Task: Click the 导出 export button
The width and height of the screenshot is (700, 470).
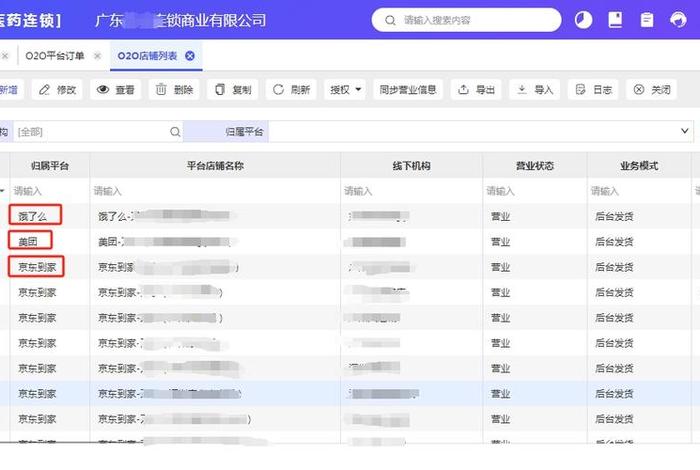Action: tap(476, 90)
